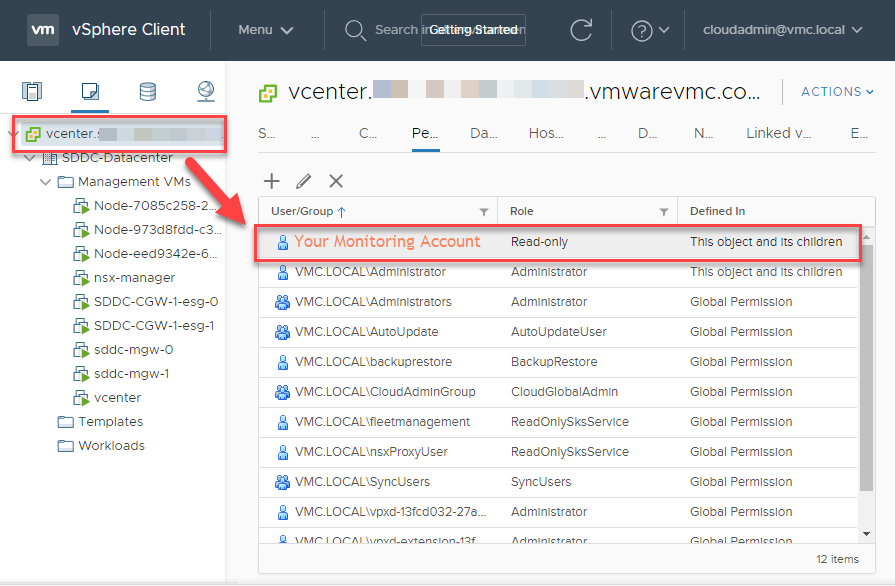The height and width of the screenshot is (586, 895).
Task: Sort by the User/Group column header
Action: click(302, 212)
